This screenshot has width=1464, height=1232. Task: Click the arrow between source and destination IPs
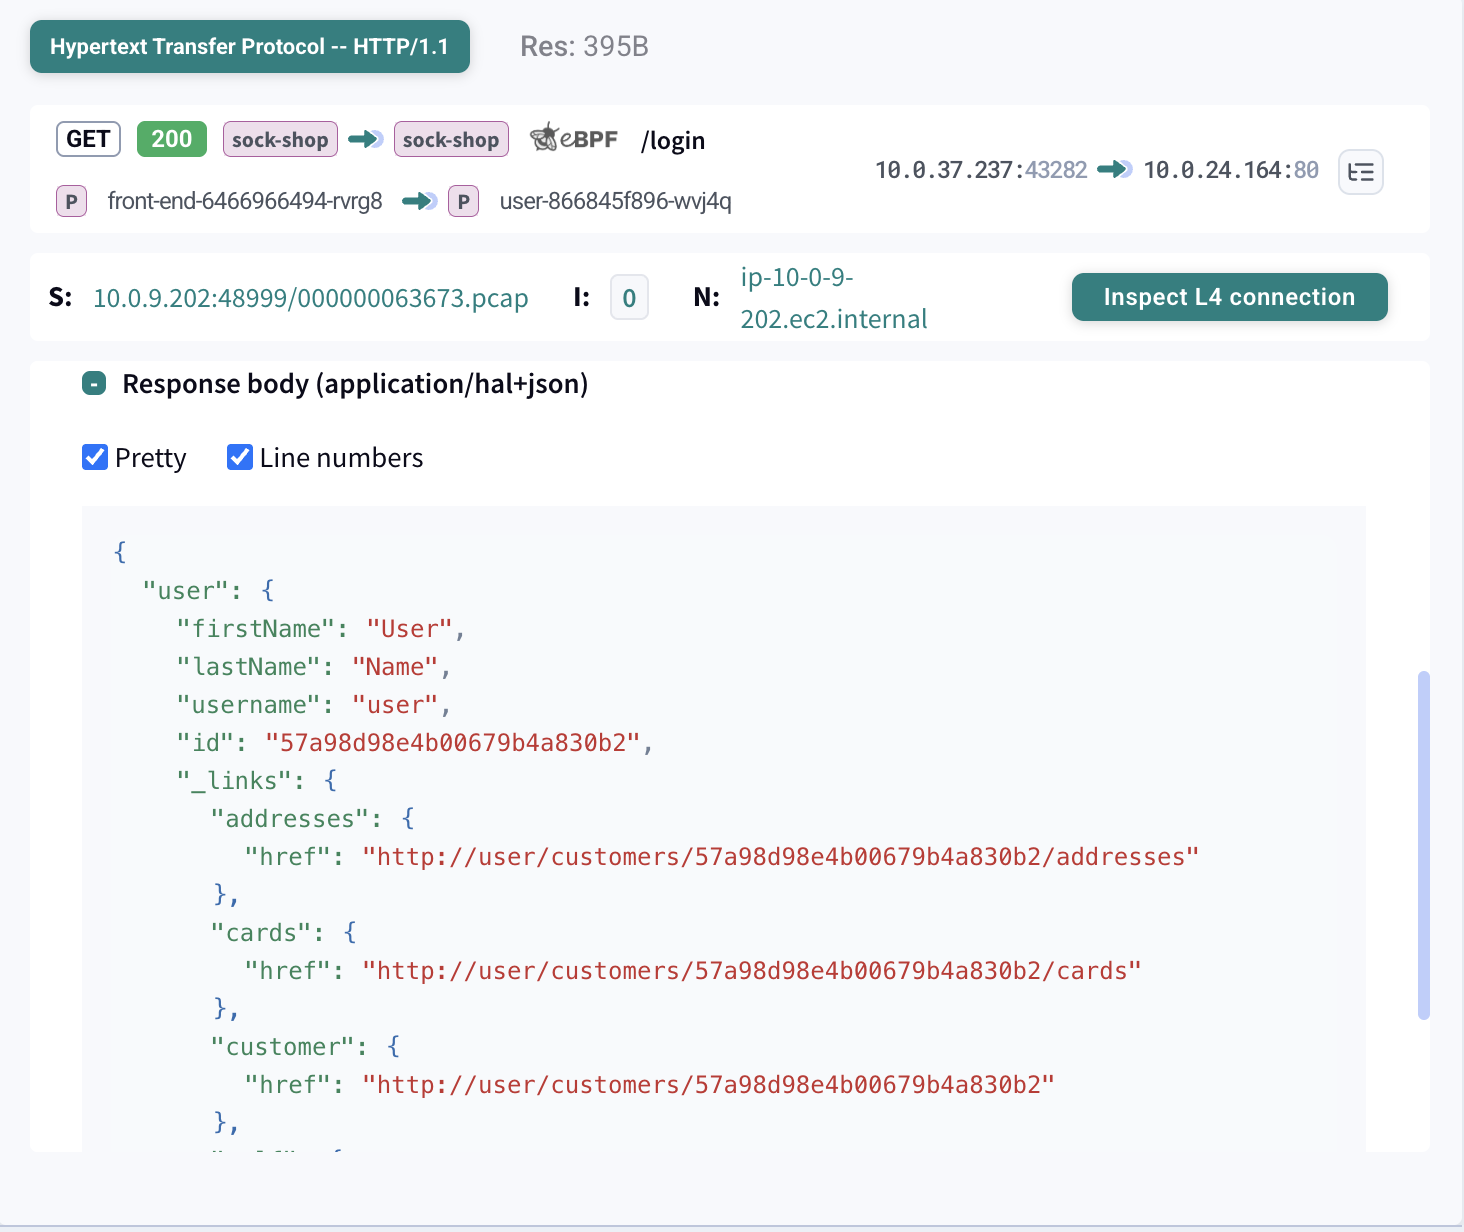click(1114, 170)
